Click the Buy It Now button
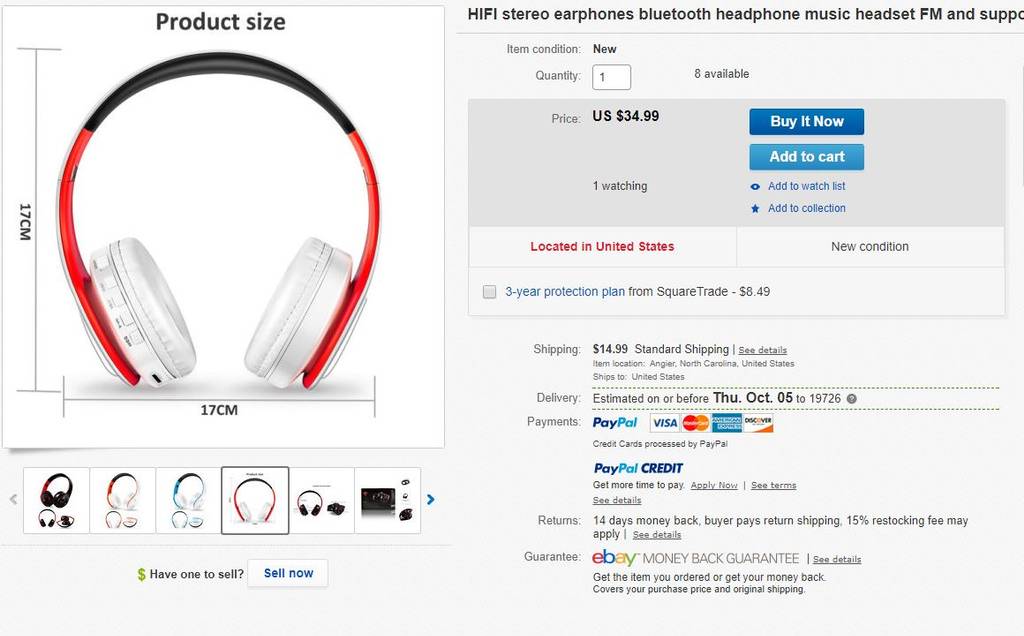 (806, 122)
